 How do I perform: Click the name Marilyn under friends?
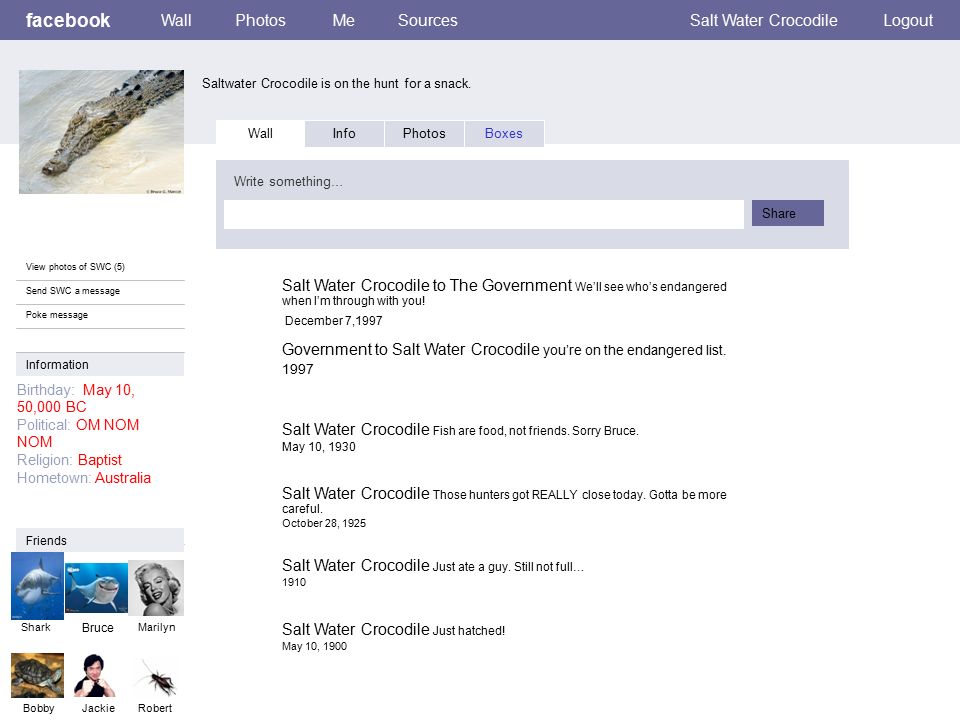point(156,627)
